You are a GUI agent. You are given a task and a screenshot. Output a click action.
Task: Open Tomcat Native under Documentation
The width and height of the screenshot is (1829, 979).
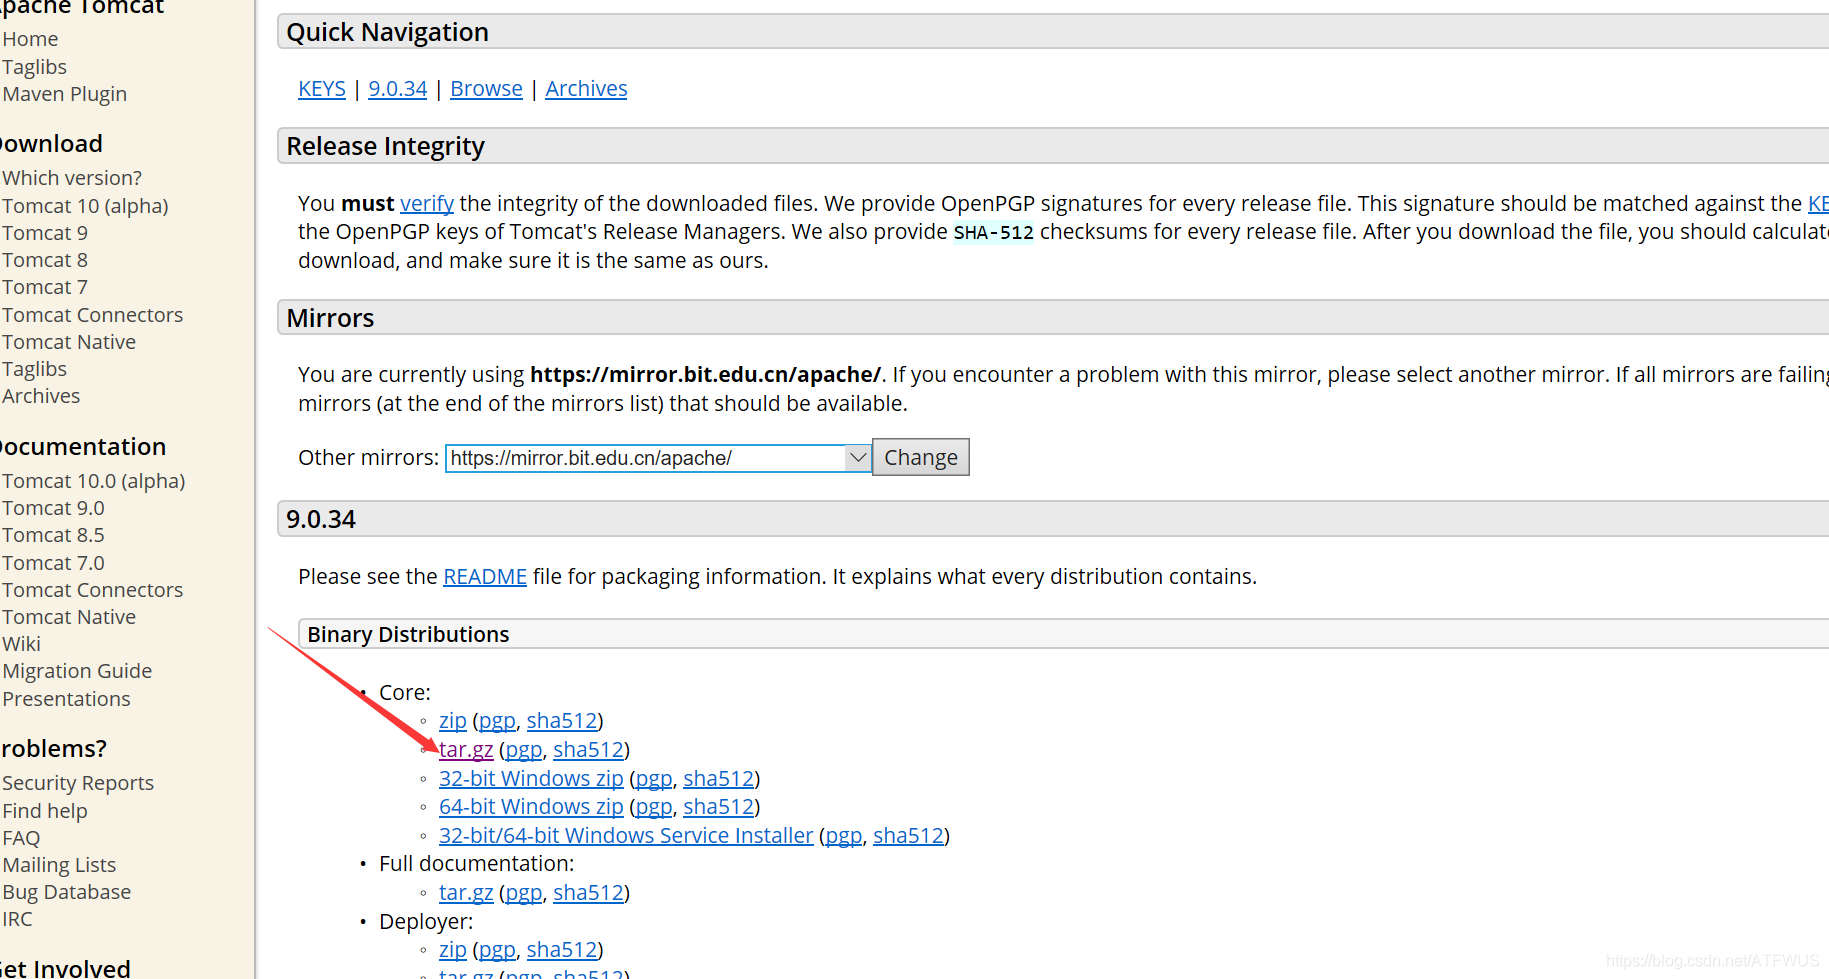point(69,617)
